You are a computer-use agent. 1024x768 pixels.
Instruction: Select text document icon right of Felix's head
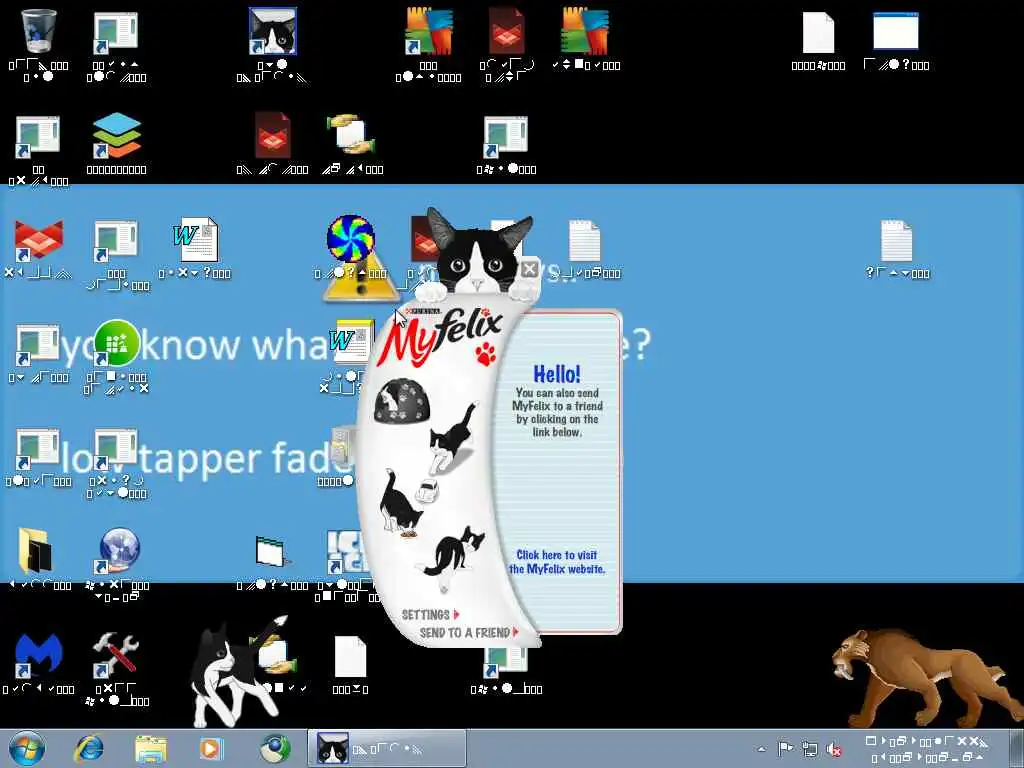pyautogui.click(x=584, y=240)
